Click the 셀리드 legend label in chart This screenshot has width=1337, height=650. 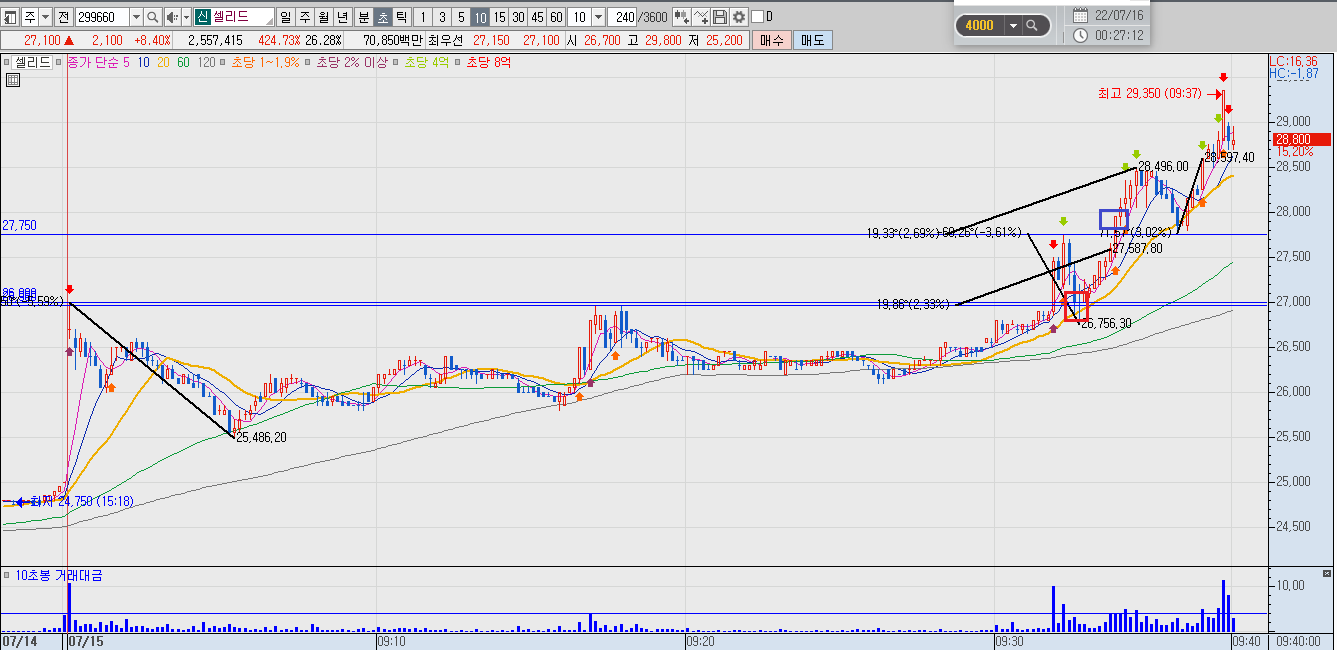[33, 61]
